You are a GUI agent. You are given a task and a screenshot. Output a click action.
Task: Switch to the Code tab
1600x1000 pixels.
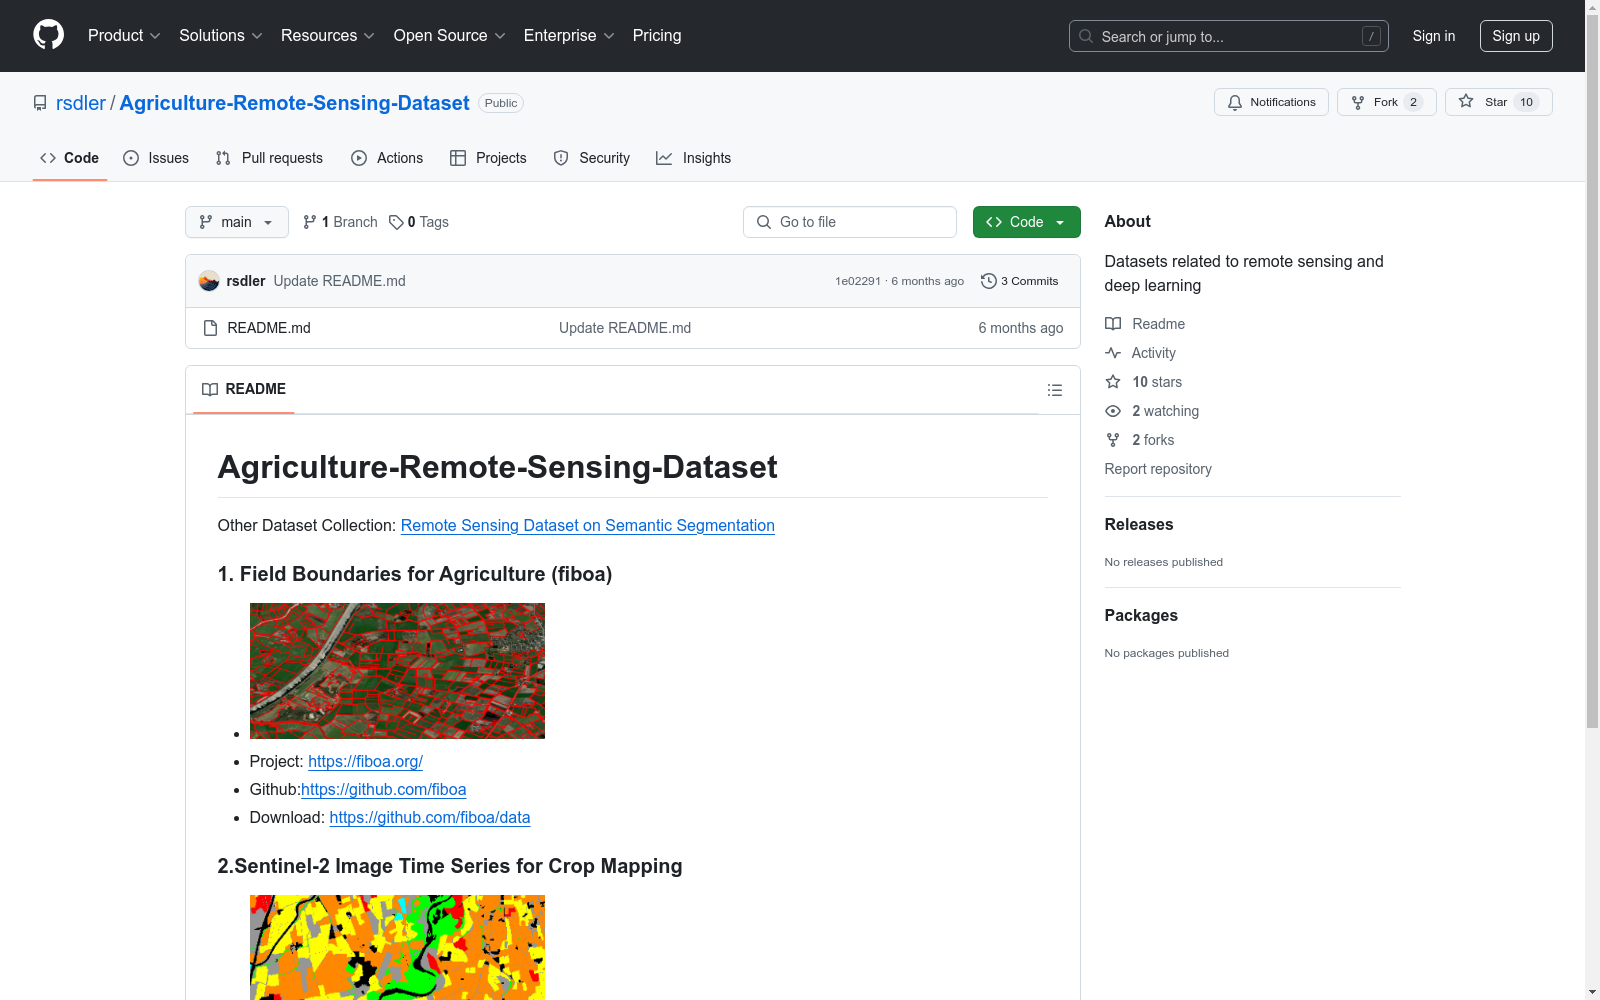pyautogui.click(x=69, y=158)
